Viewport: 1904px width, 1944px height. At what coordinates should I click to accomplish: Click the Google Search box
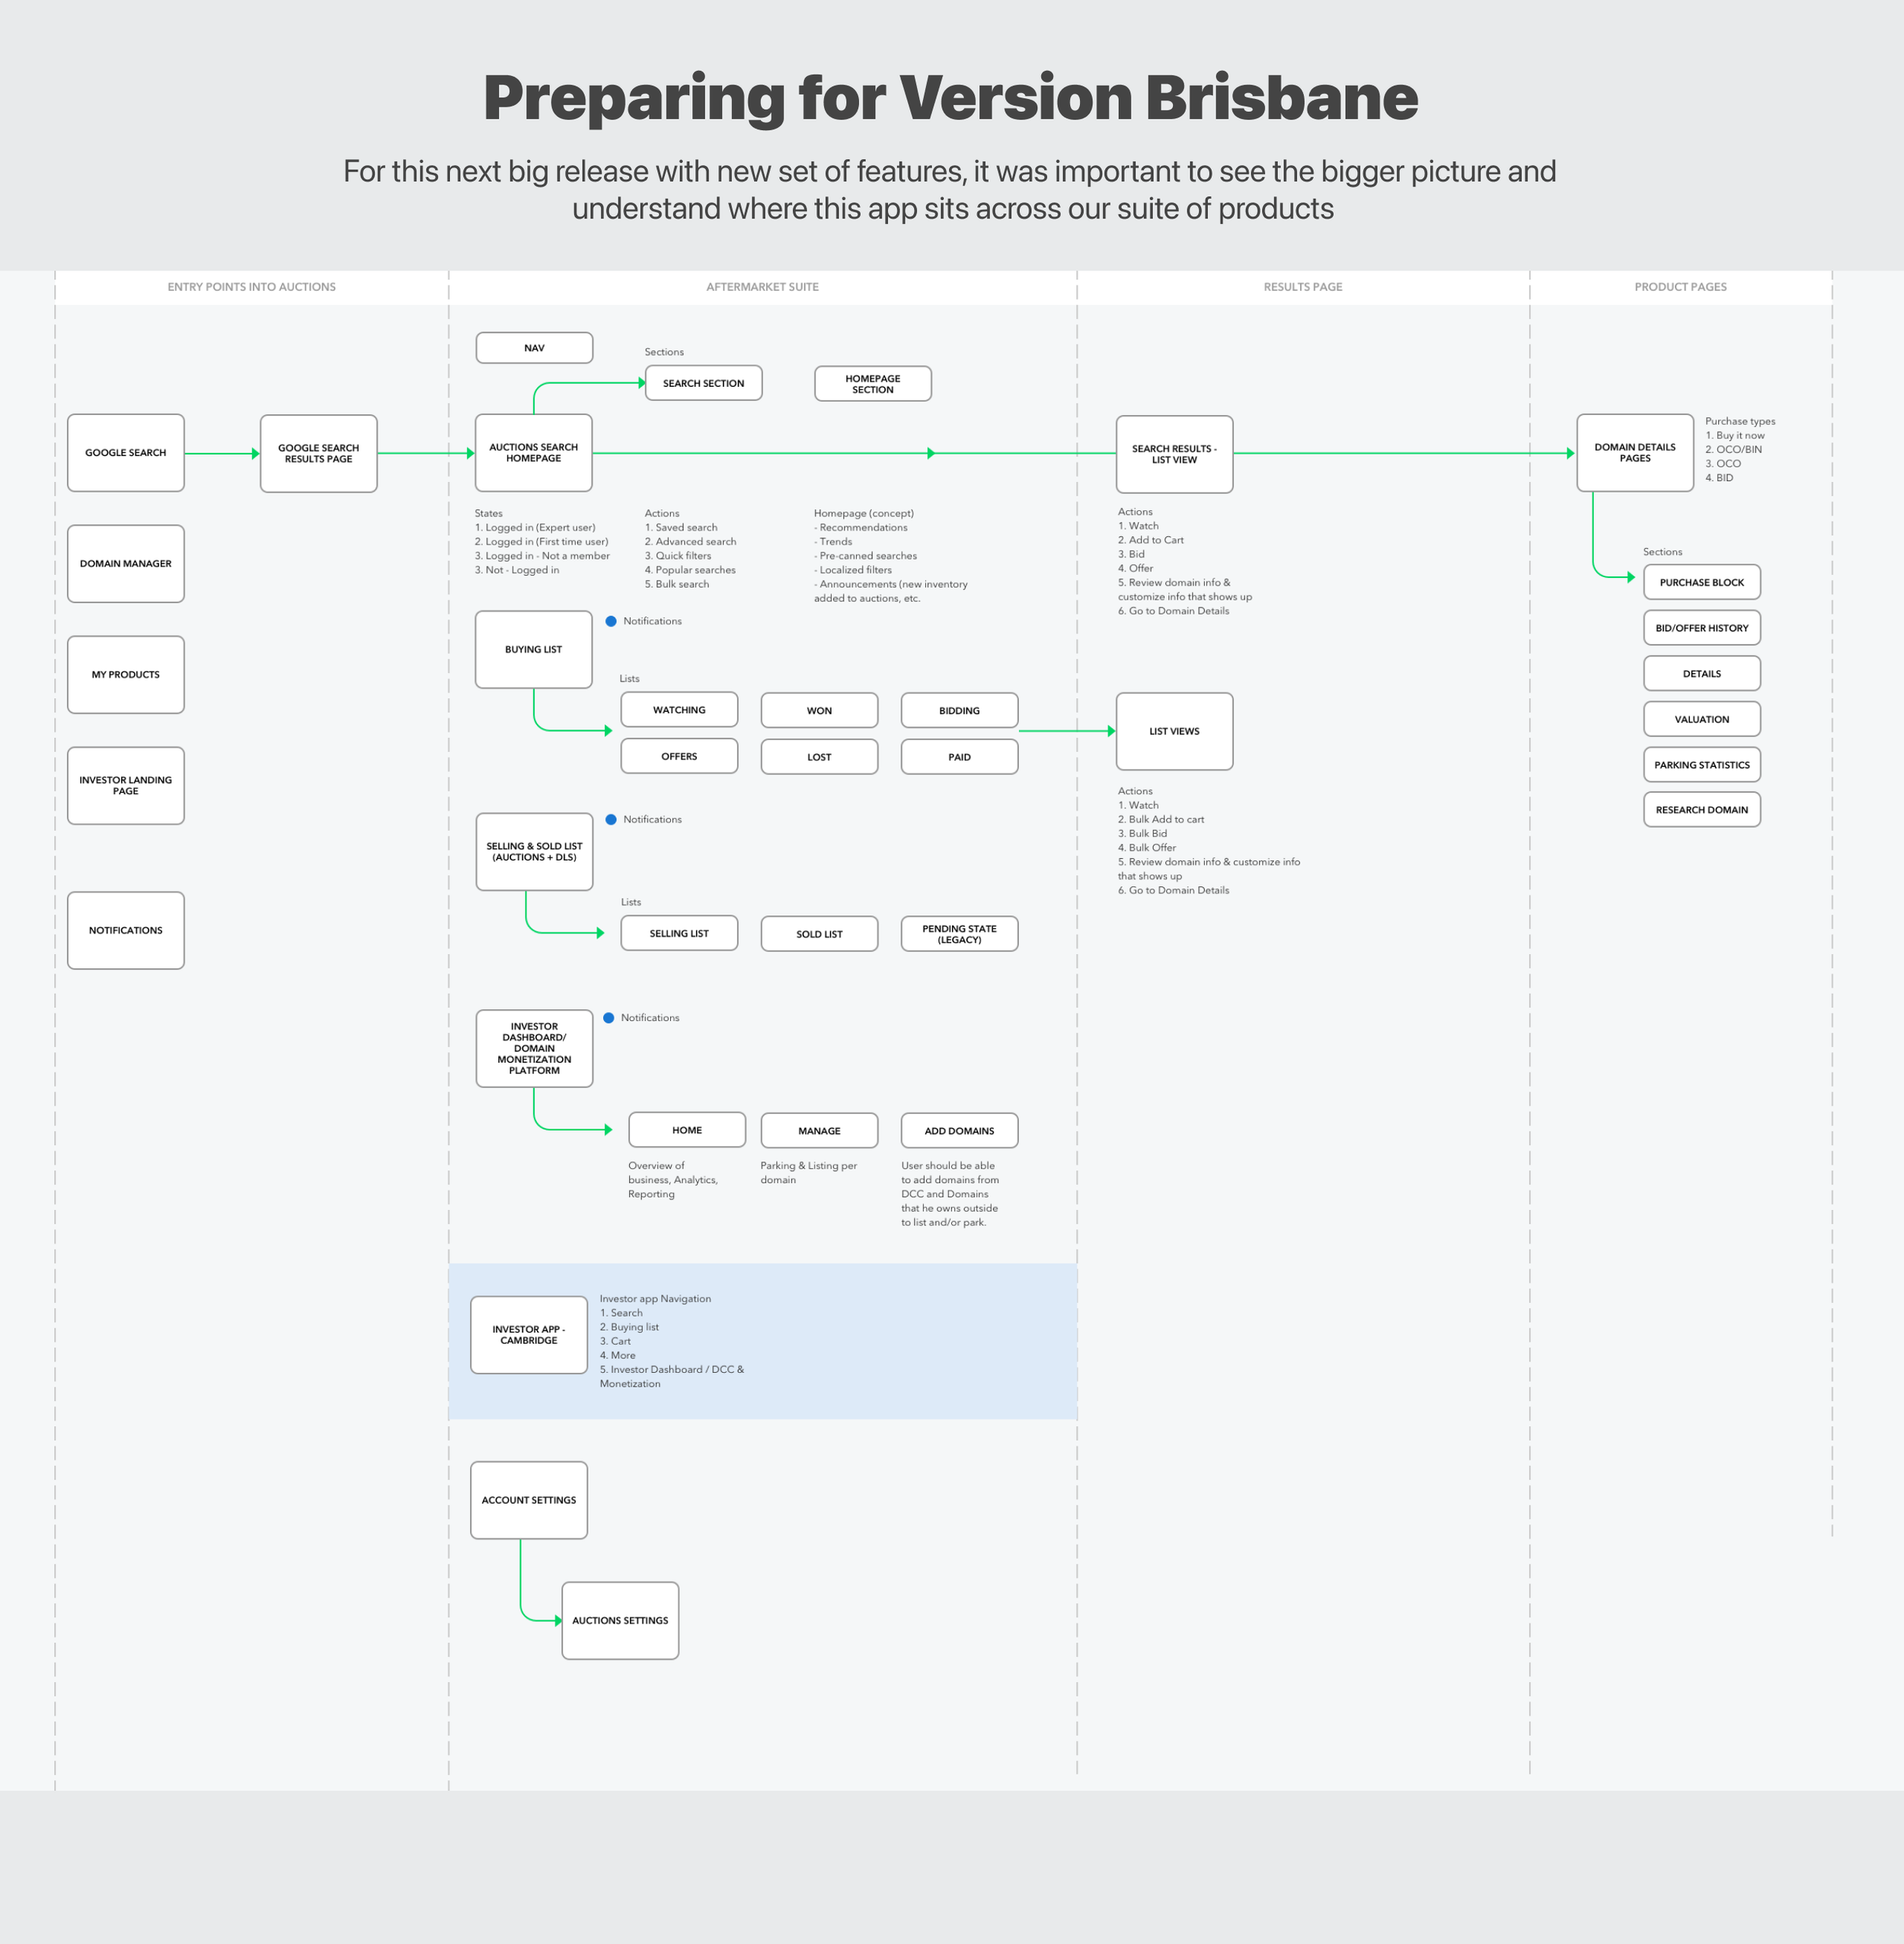point(126,453)
